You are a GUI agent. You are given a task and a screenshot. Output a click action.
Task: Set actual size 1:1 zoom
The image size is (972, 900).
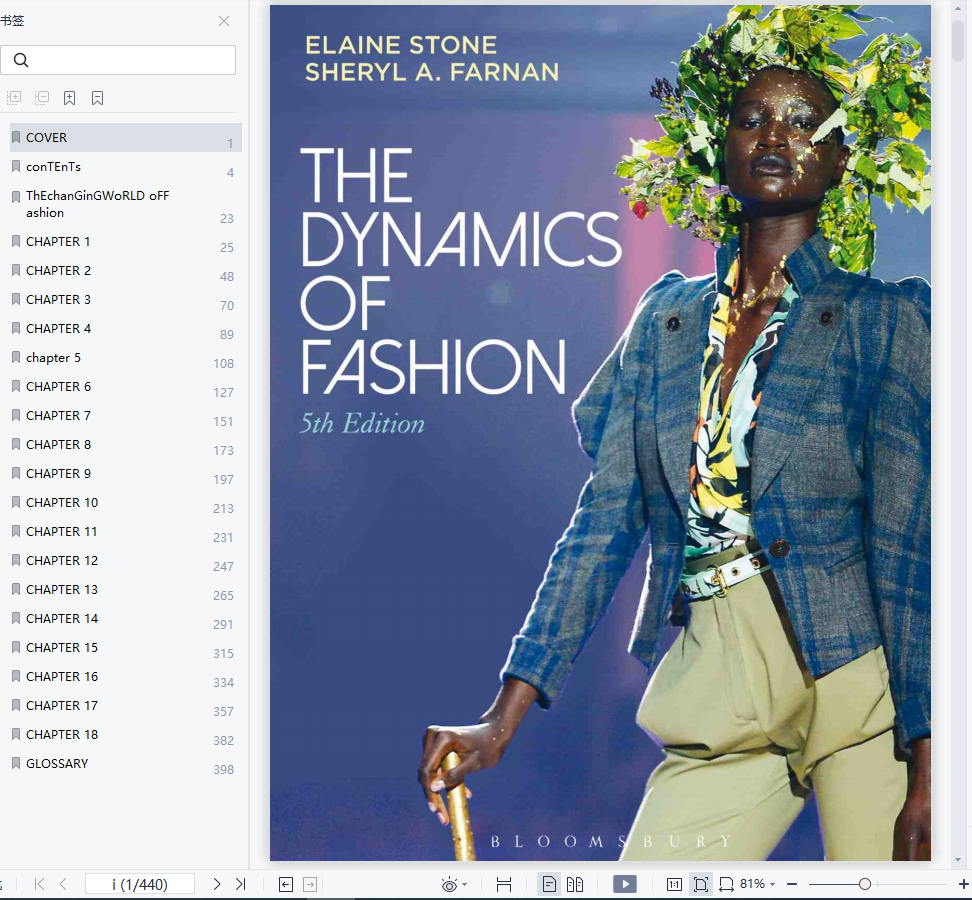tap(674, 885)
